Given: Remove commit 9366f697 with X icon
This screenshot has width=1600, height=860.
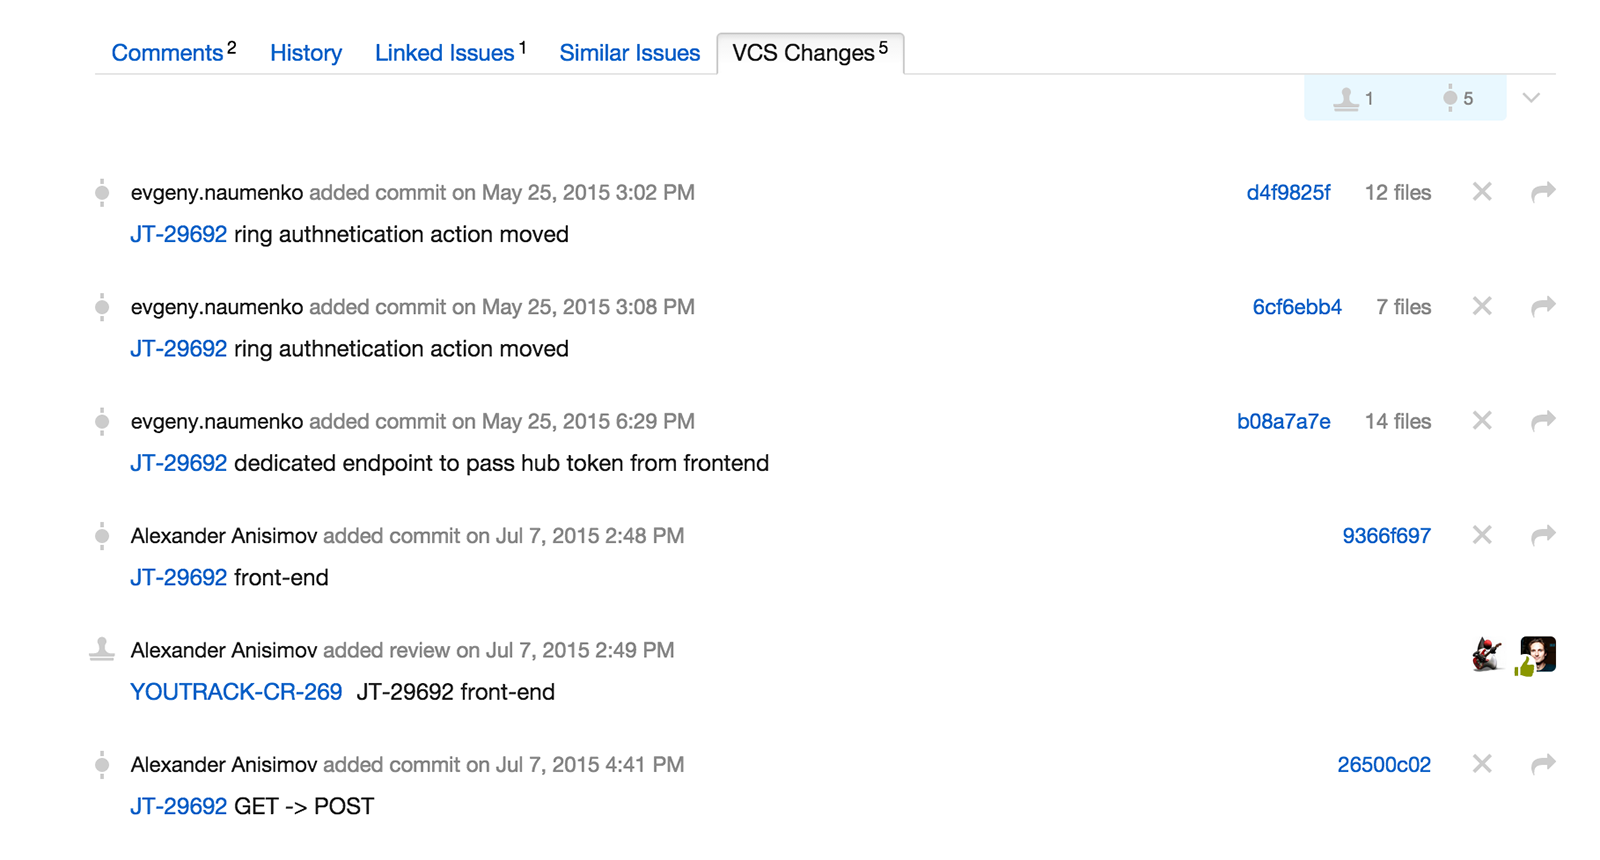Looking at the screenshot, I should pos(1482,535).
